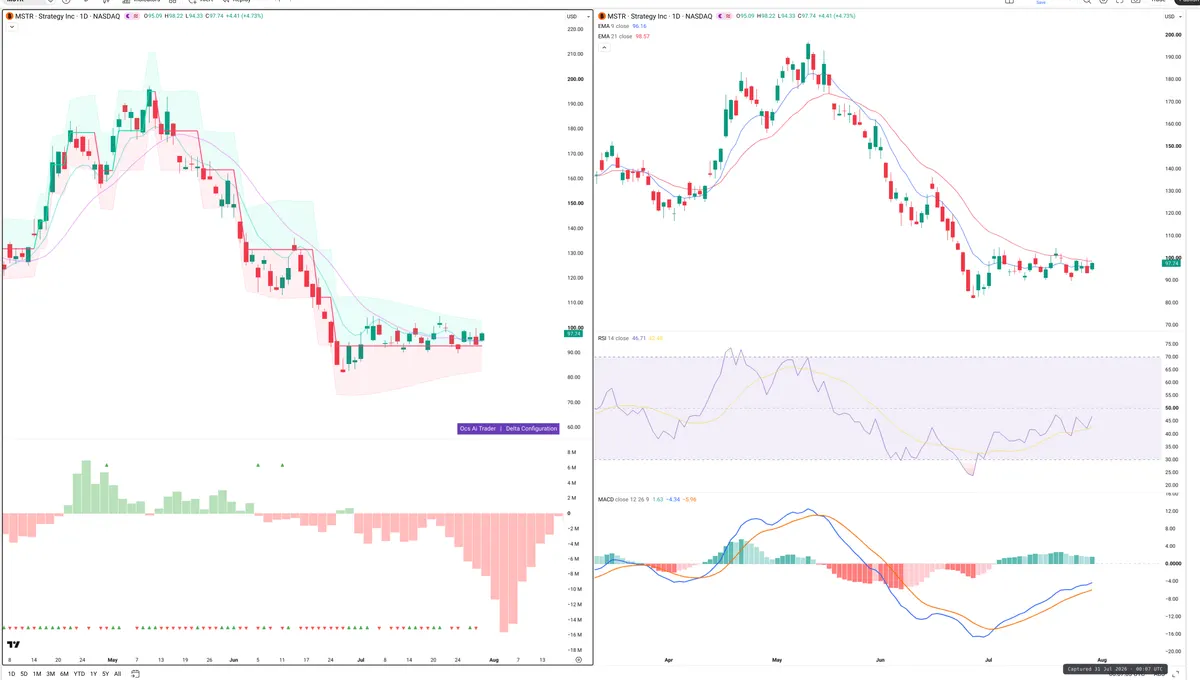The image size is (1200, 680).
Task: Open the time-axis settings gear, left chart
Action: pos(579,660)
